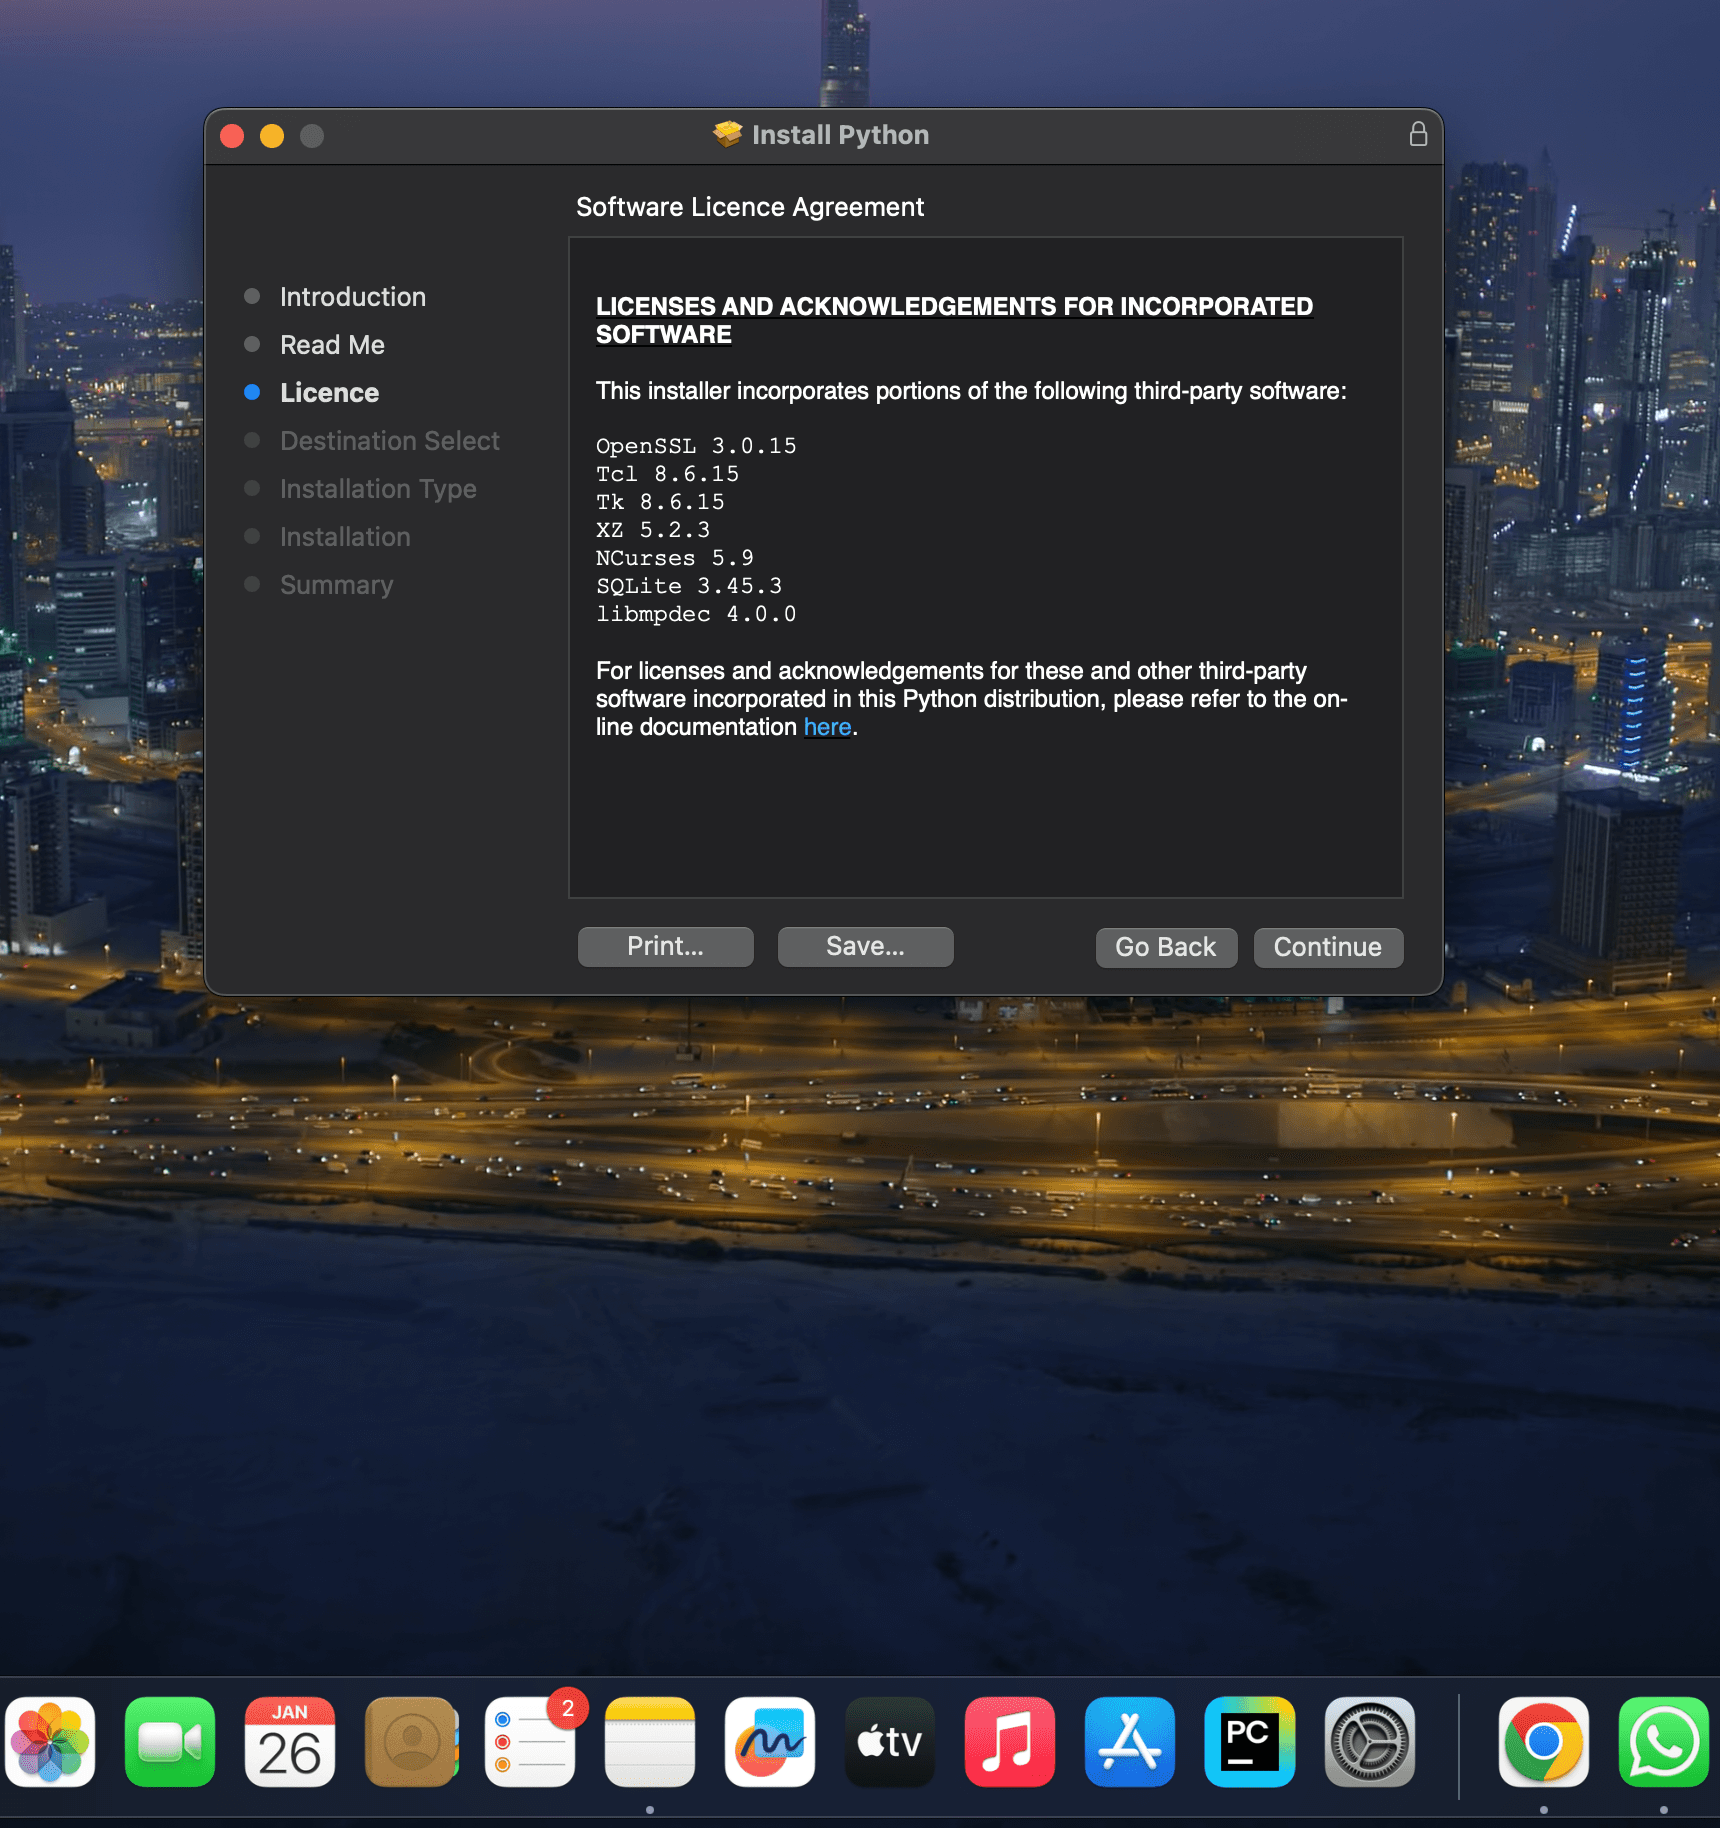Launch PyCharm from the dock

pos(1250,1741)
